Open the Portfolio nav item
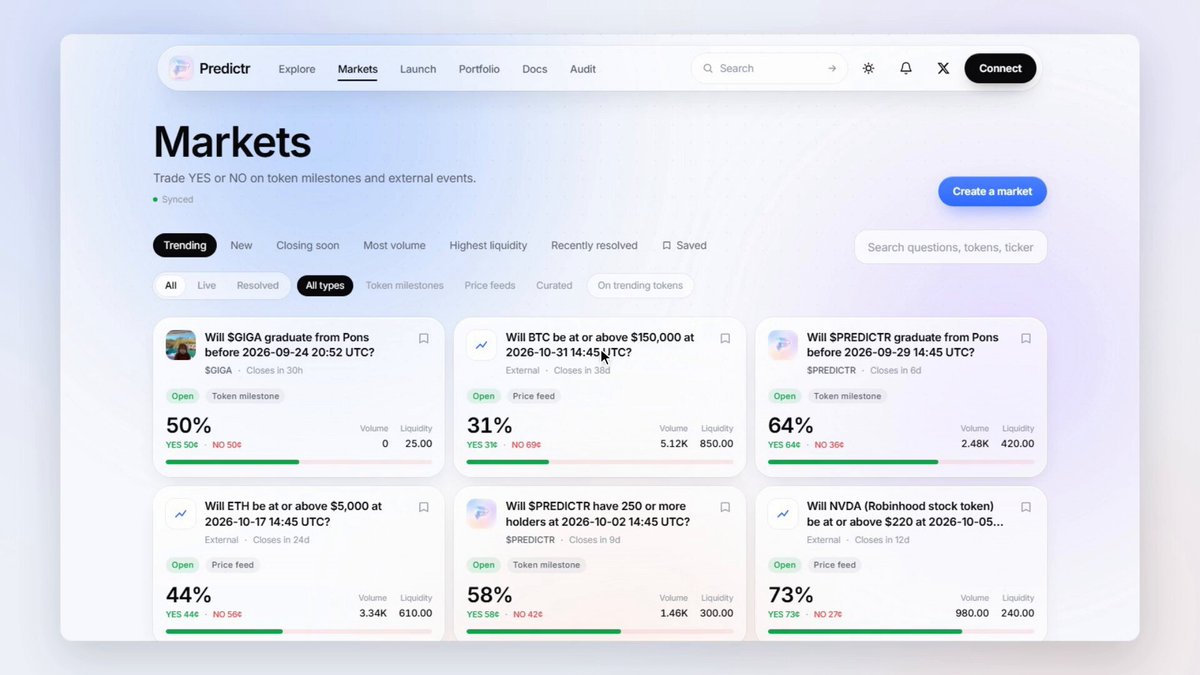The width and height of the screenshot is (1200, 675). [x=479, y=69]
